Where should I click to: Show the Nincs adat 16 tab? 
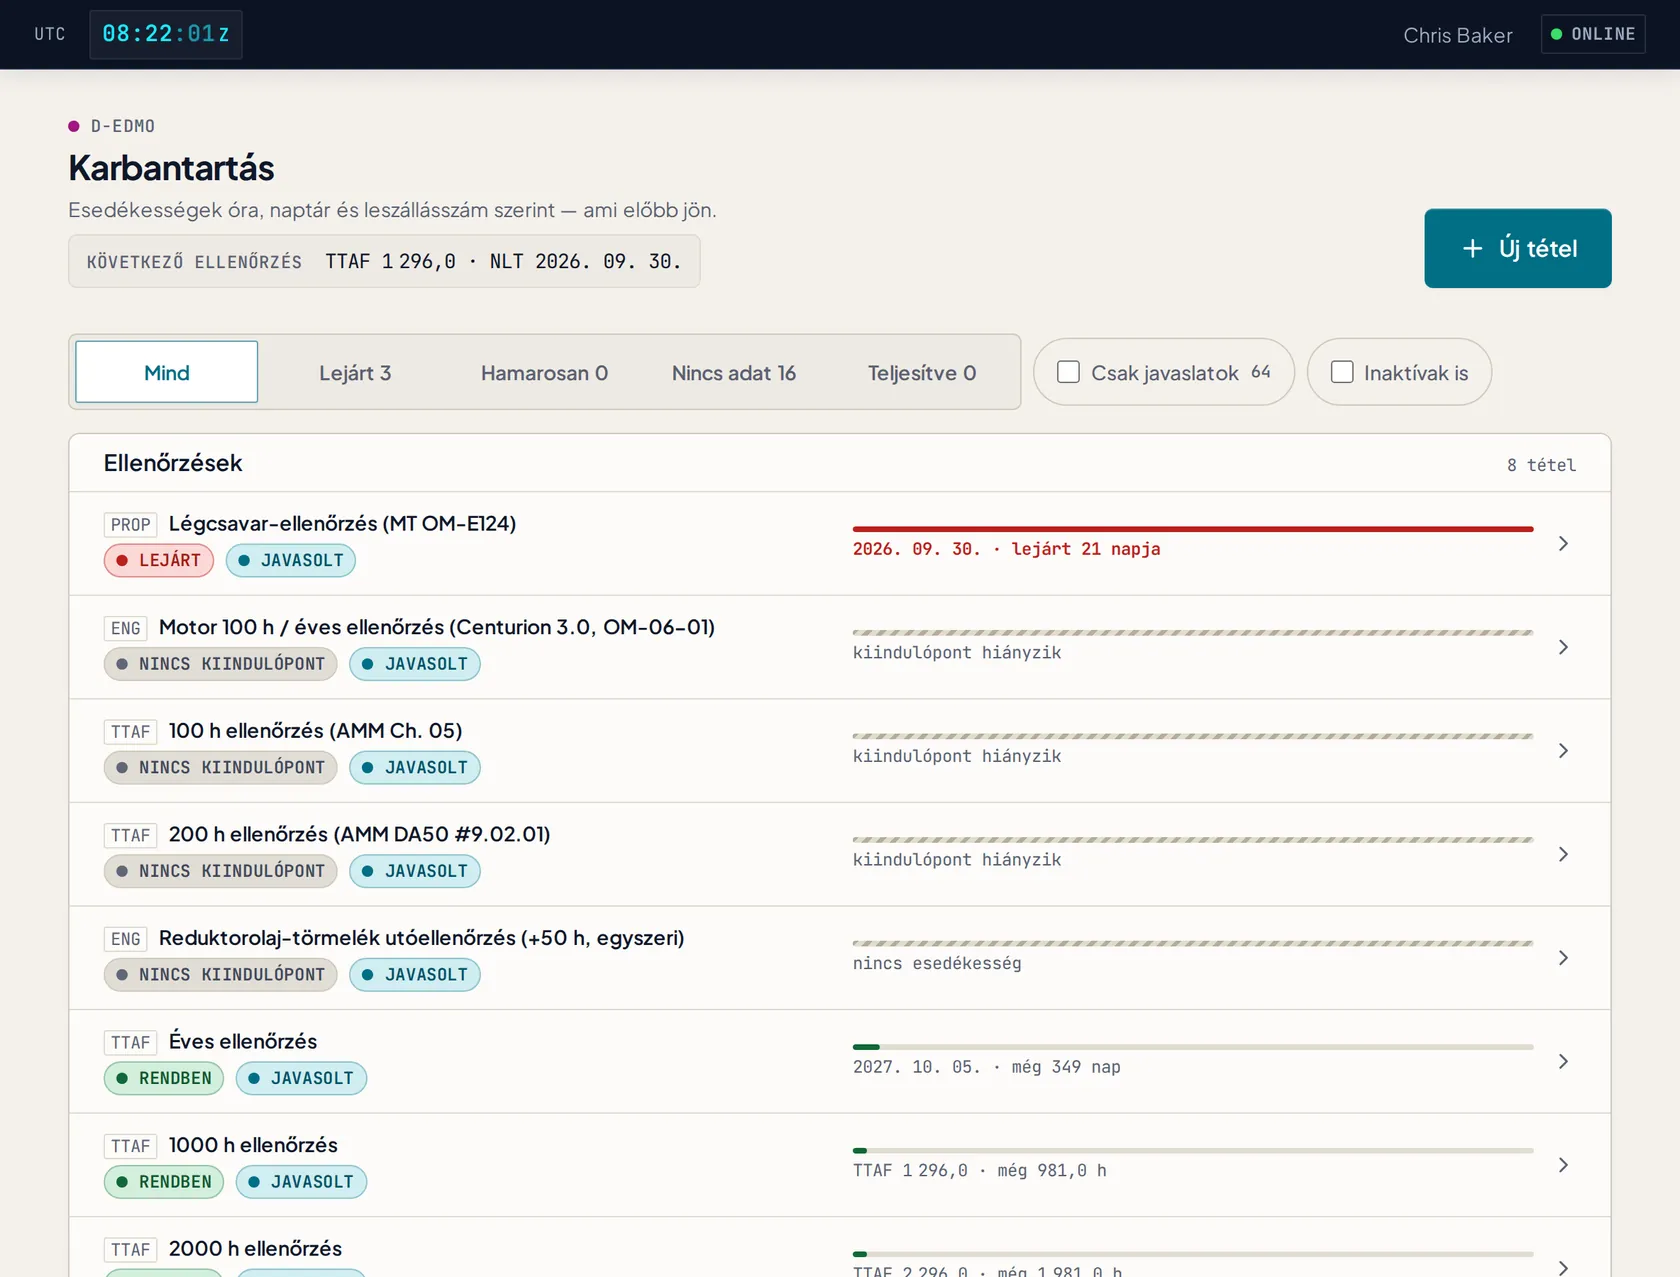733,372
